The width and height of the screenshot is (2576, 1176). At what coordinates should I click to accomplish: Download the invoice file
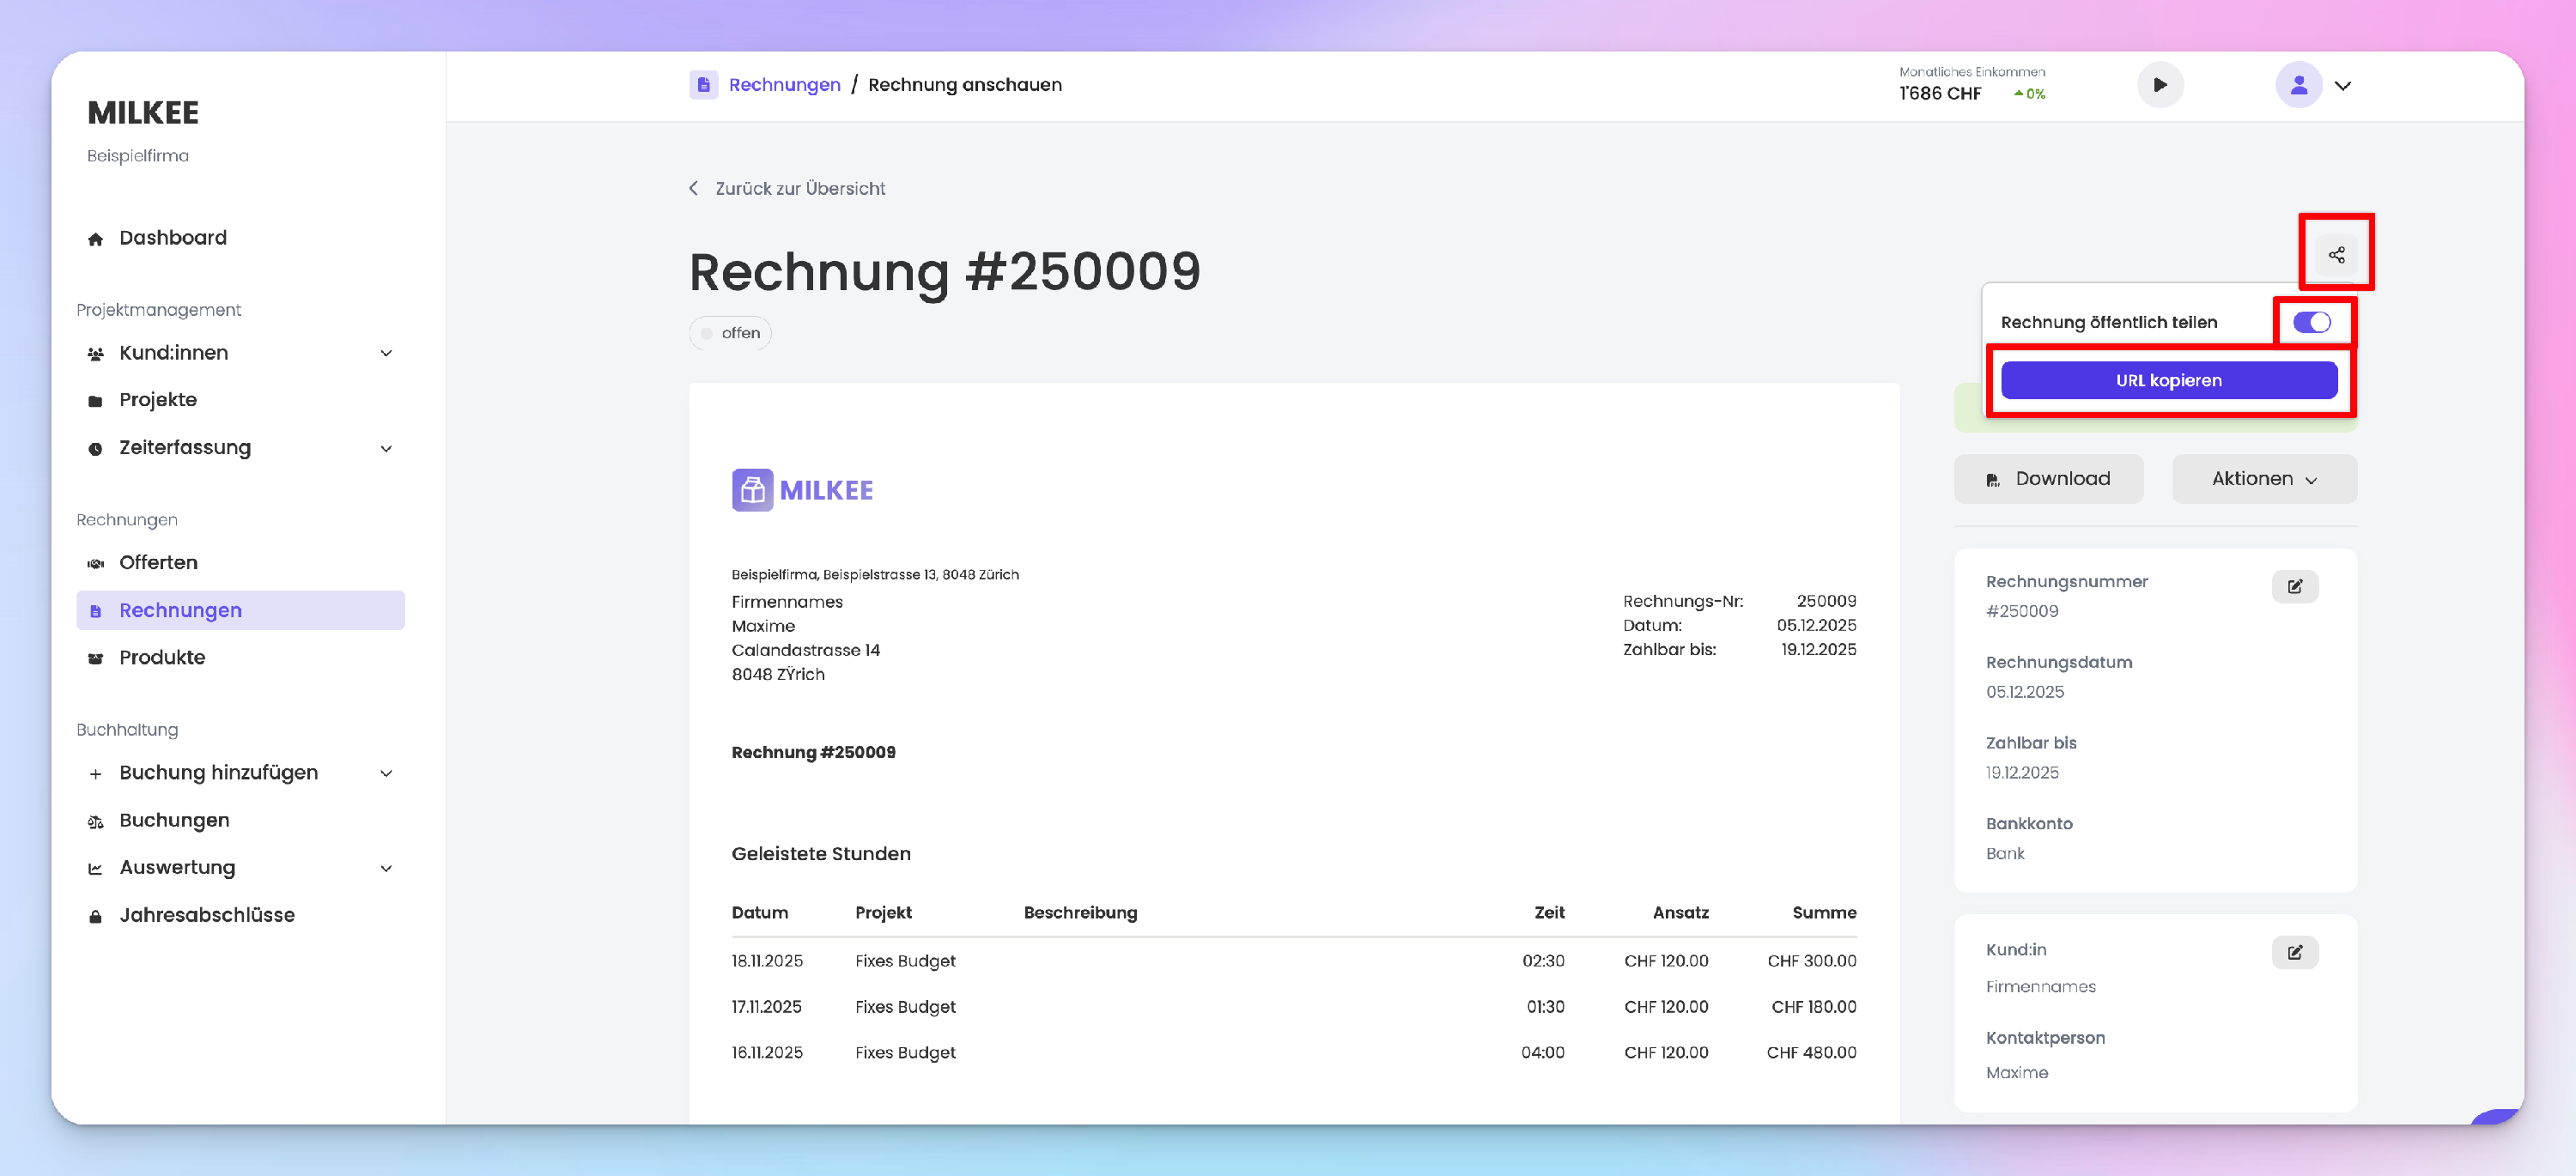[x=2048, y=479]
